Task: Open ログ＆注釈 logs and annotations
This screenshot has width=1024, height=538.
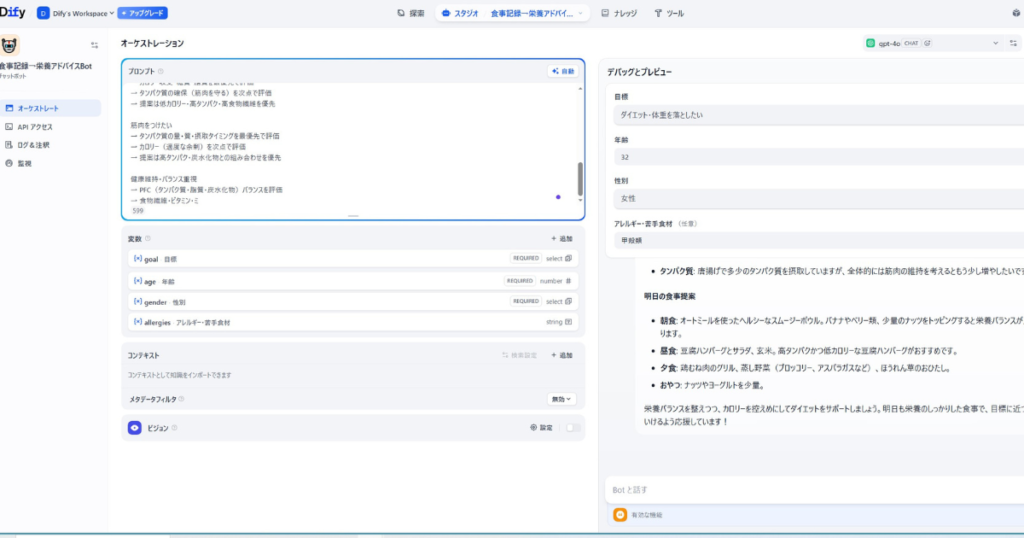Action: pos(50,145)
